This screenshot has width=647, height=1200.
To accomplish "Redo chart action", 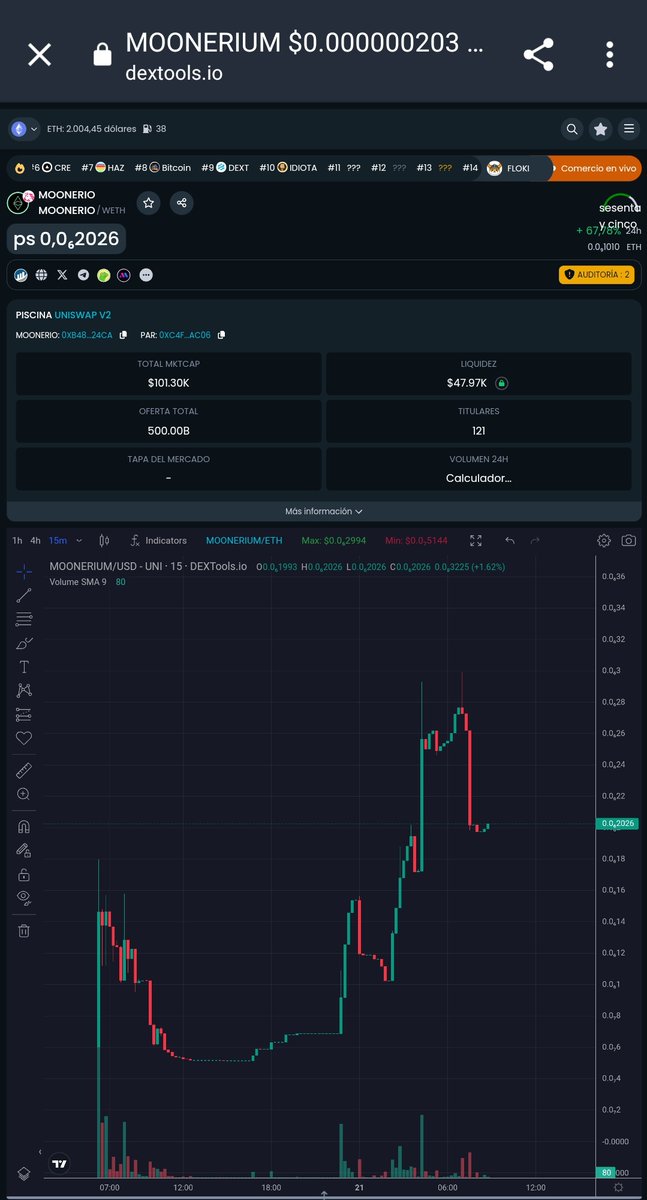I will click(x=535, y=541).
